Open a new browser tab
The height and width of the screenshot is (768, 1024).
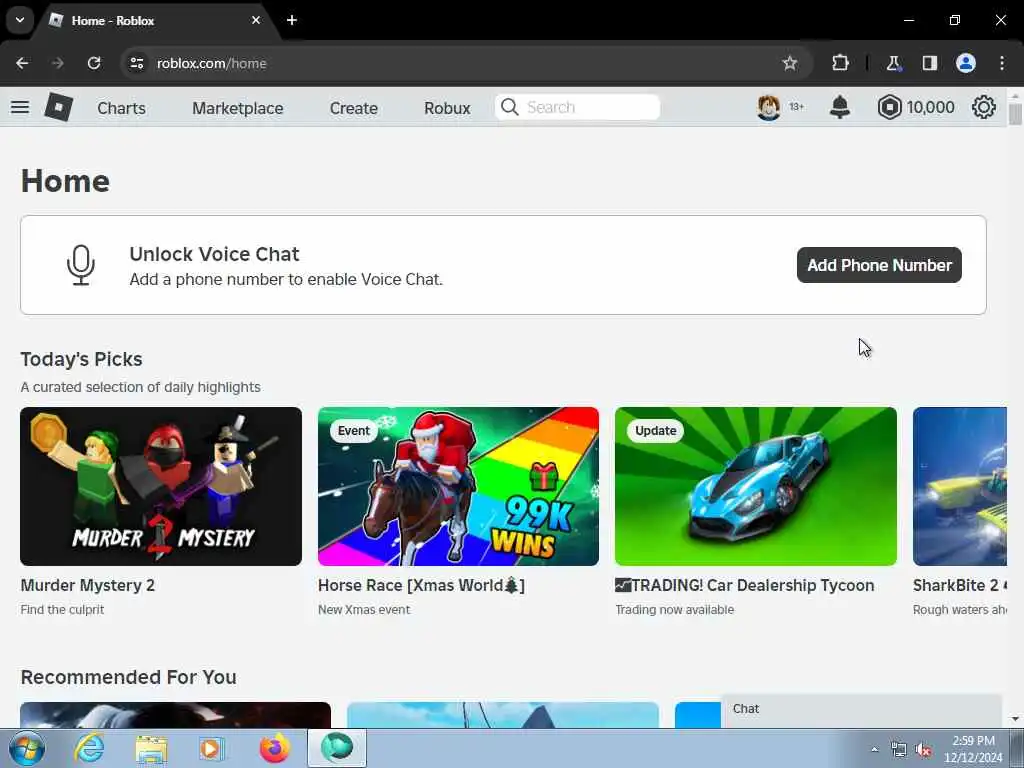pos(292,20)
